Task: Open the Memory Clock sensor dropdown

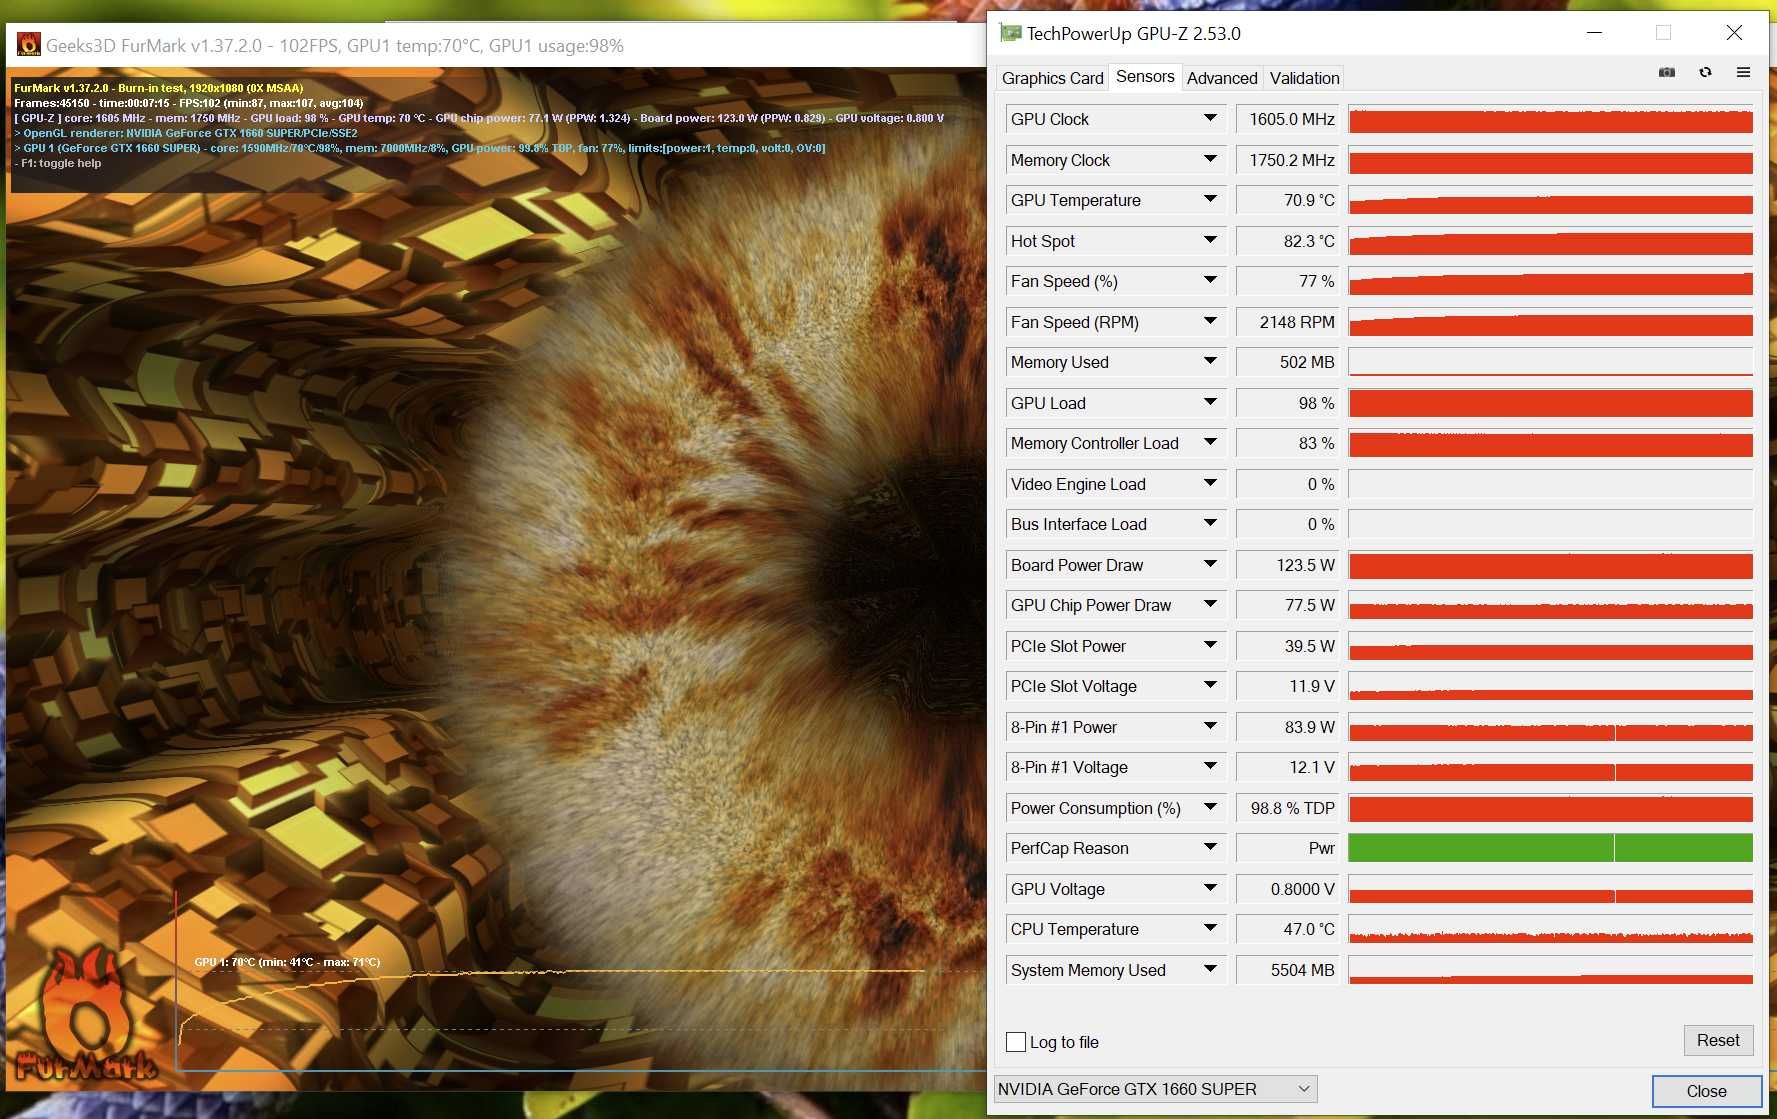Action: coord(1210,160)
